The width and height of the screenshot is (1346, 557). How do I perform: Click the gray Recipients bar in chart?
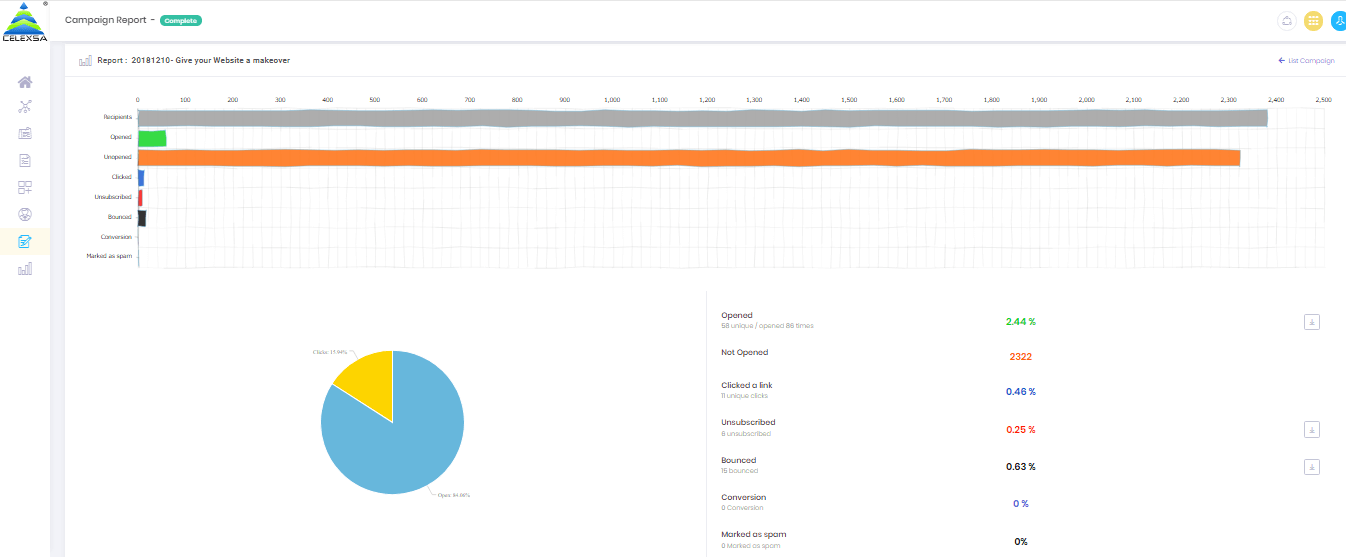(x=700, y=118)
